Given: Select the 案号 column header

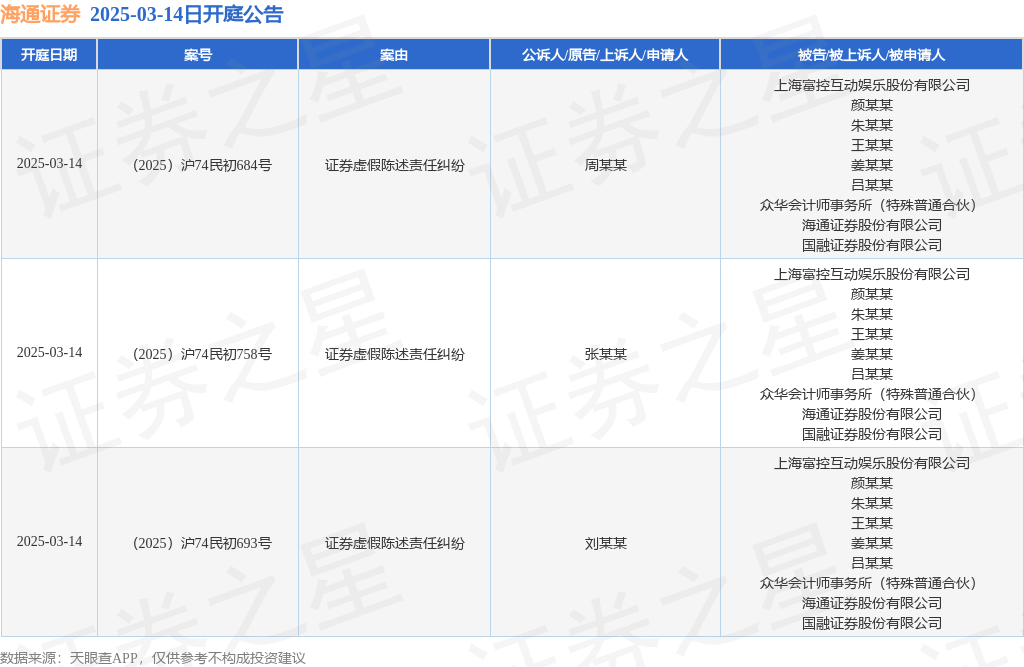Looking at the screenshot, I should coord(198,55).
